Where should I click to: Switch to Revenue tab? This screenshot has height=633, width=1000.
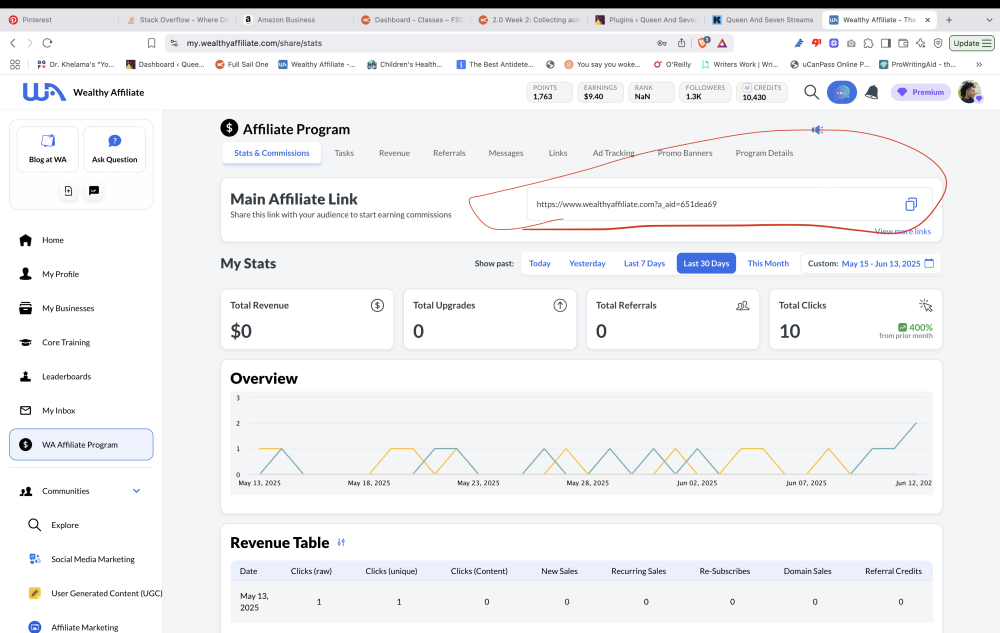(394, 153)
